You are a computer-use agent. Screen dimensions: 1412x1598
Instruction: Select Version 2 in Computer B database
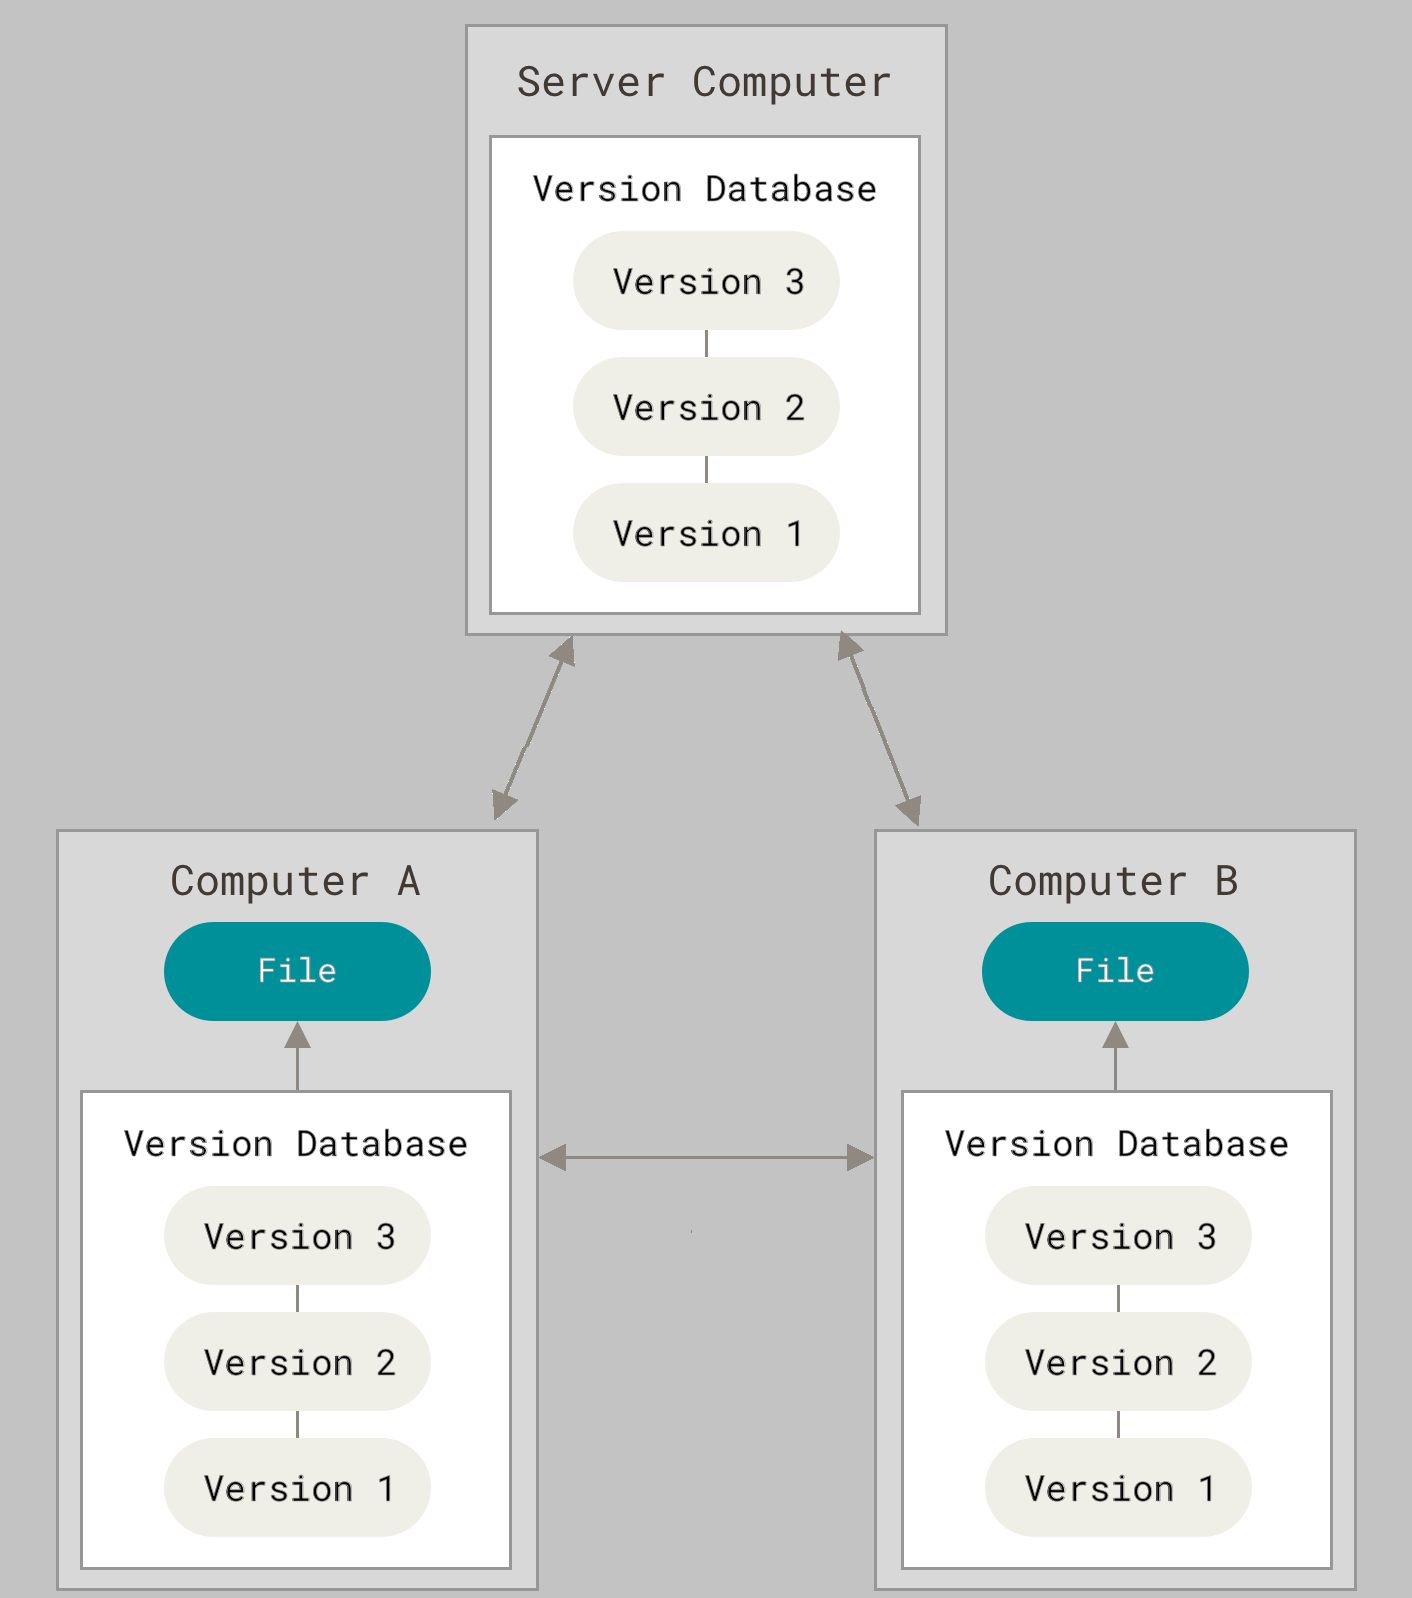tap(1118, 1362)
